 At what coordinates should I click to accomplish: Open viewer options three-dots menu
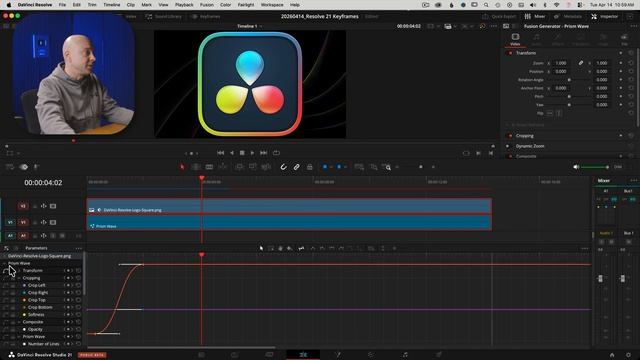(493, 26)
